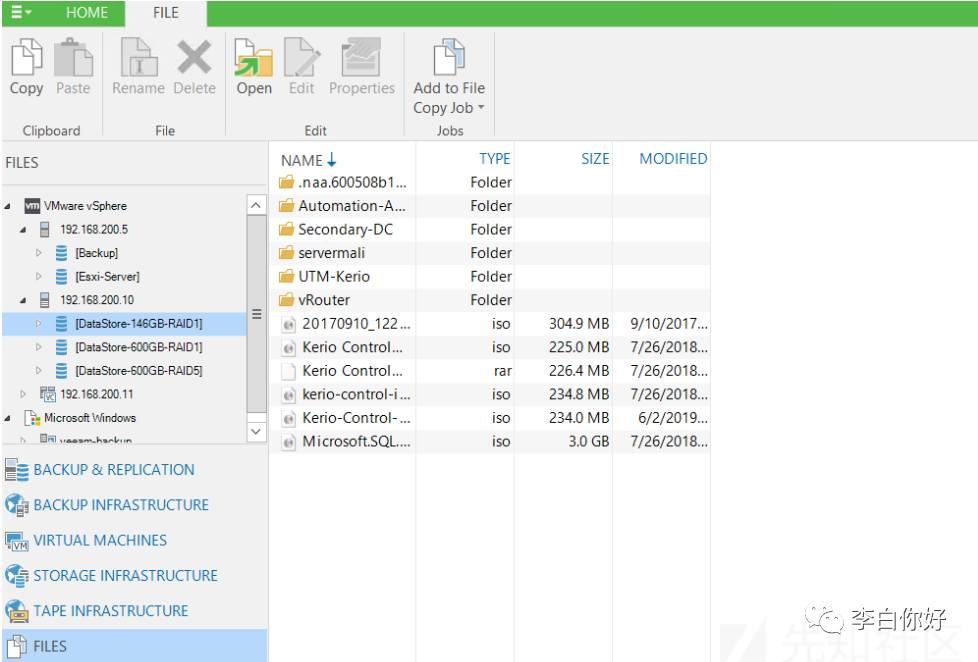Expand the [Esxi-Server] datastore node
This screenshot has height=662, width=978.
[x=39, y=276]
